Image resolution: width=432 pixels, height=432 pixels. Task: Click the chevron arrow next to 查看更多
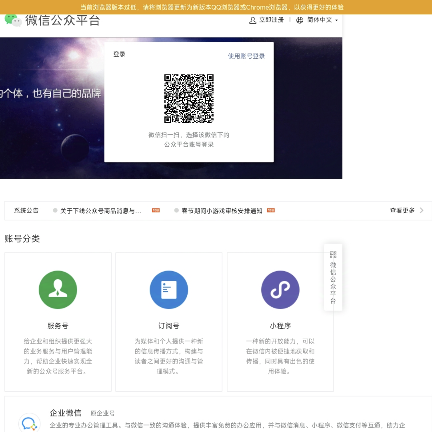[x=421, y=210]
